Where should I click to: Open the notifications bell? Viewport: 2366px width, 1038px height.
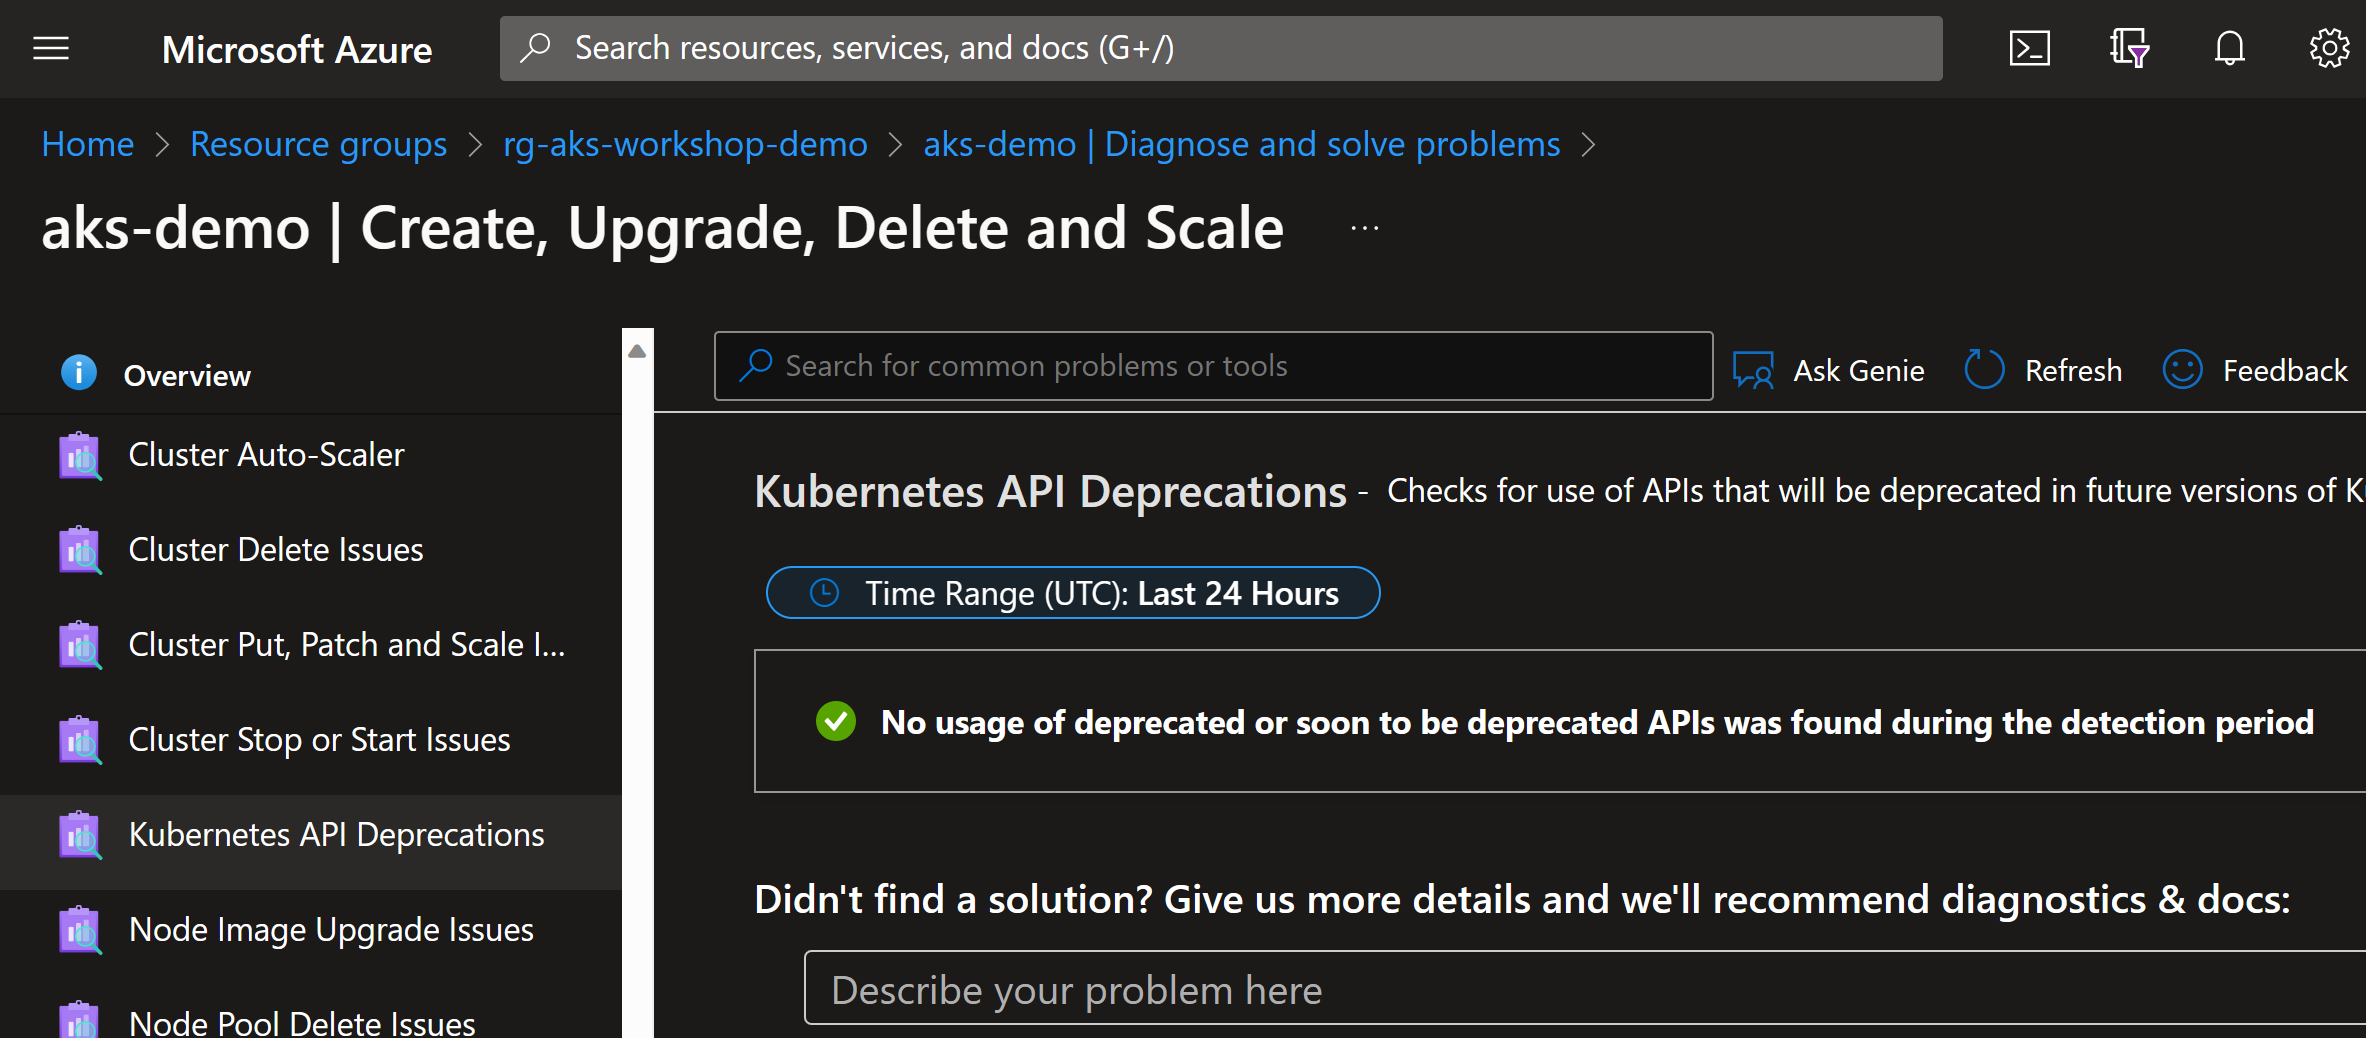pyautogui.click(x=2229, y=48)
